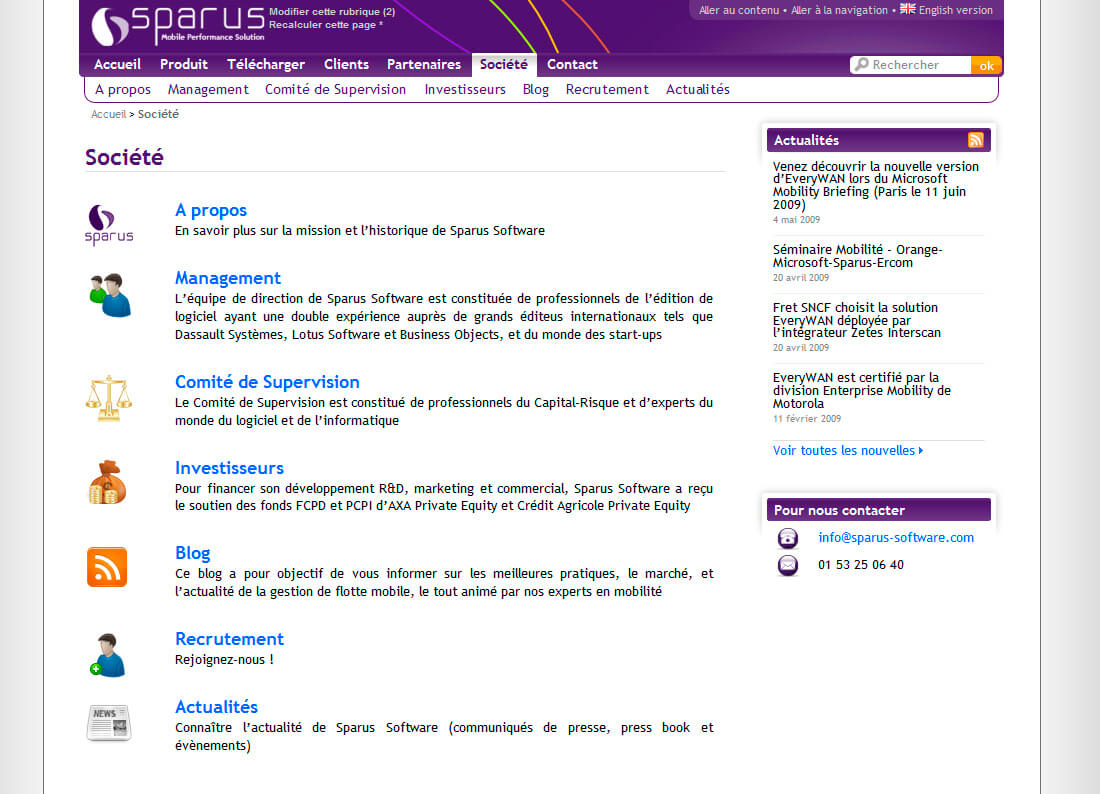Click the UK flag icon for English version
This screenshot has height=794, width=1100.
point(908,9)
